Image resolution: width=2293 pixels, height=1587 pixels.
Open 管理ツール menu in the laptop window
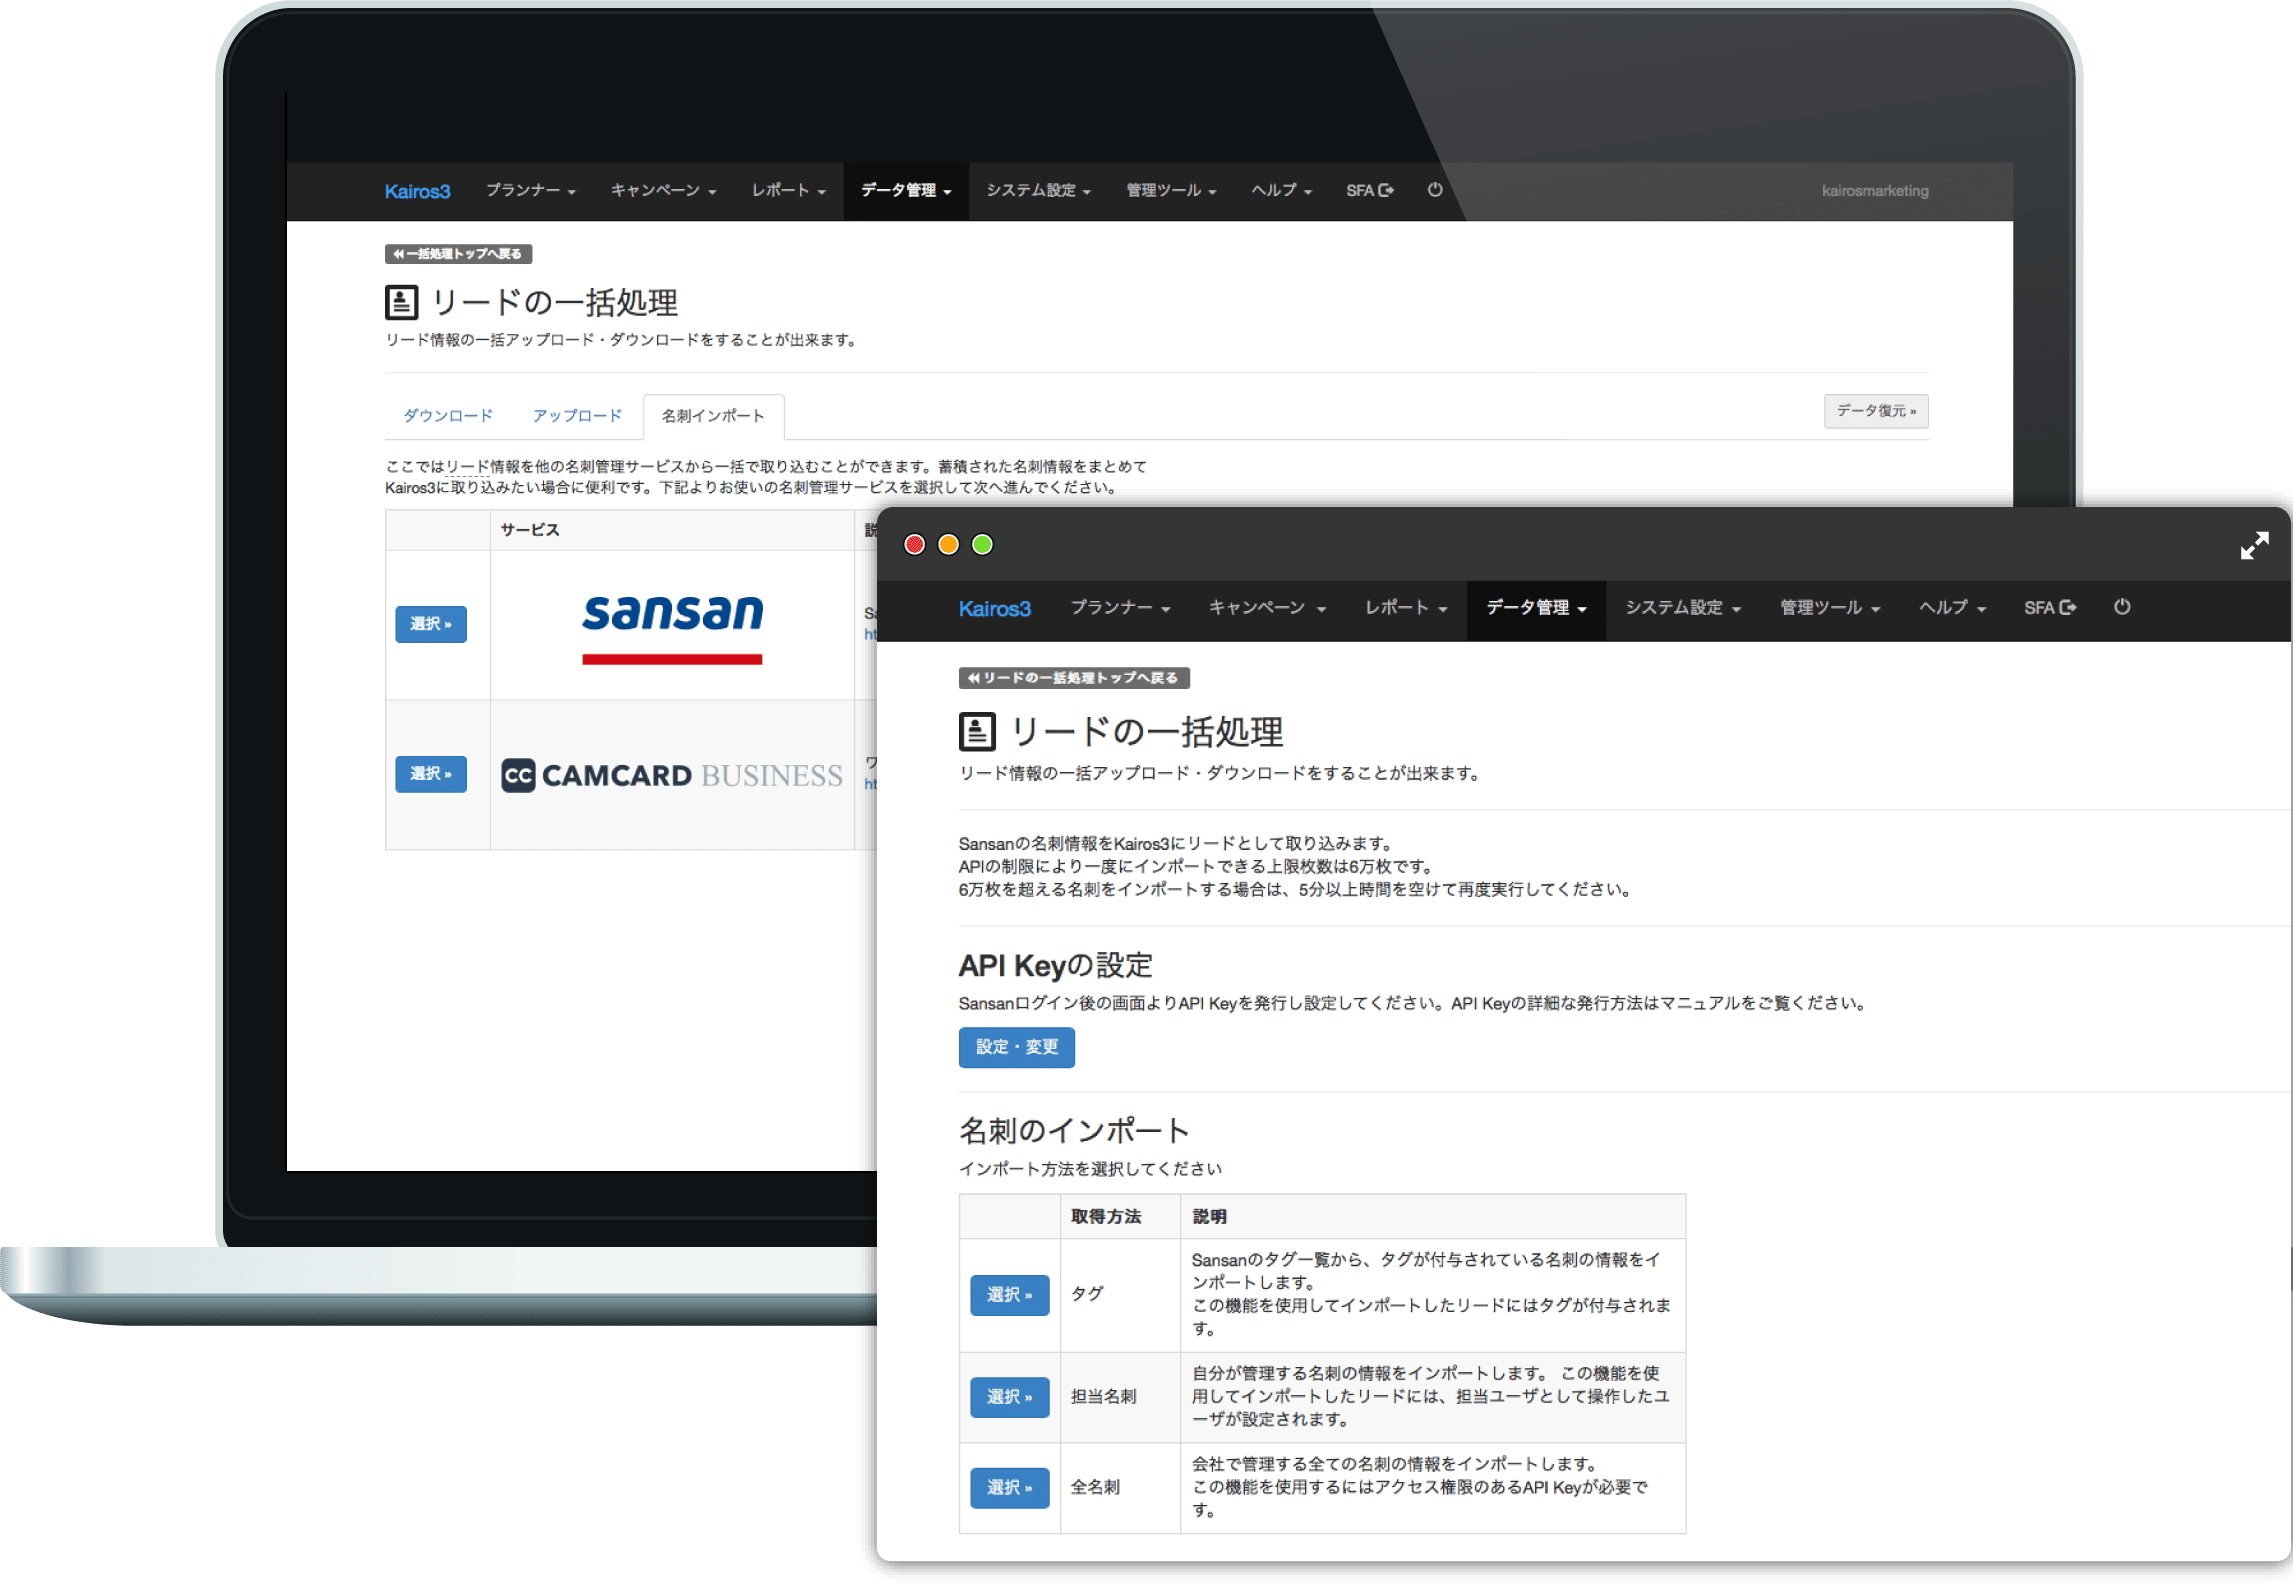[x=1171, y=190]
